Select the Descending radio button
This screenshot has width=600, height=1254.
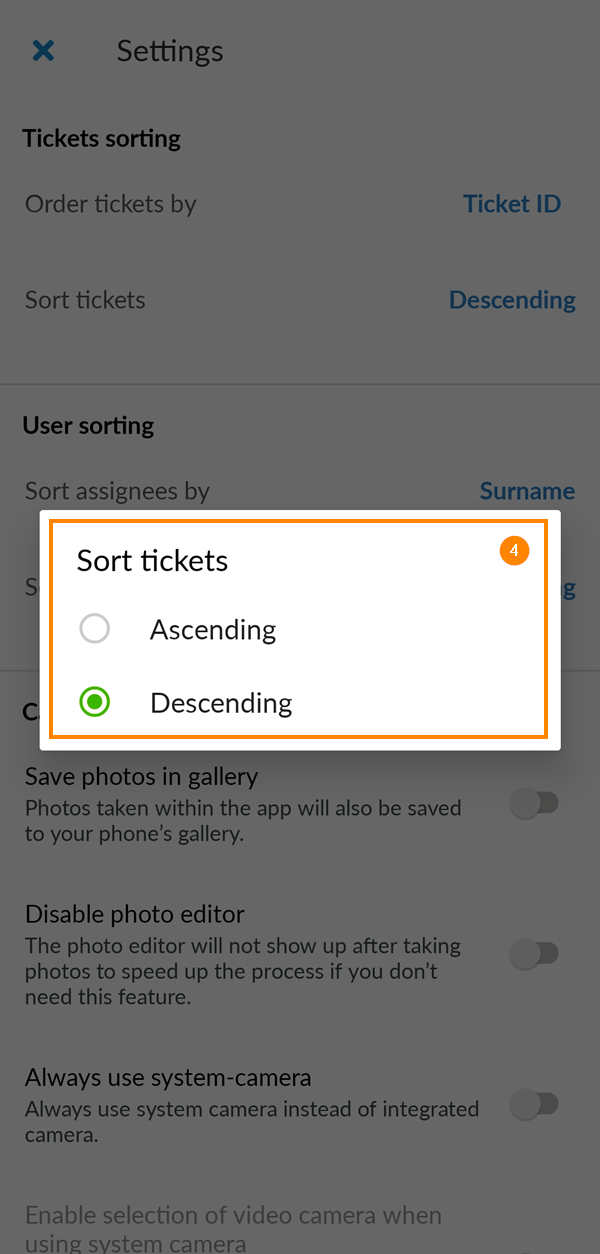pos(94,701)
